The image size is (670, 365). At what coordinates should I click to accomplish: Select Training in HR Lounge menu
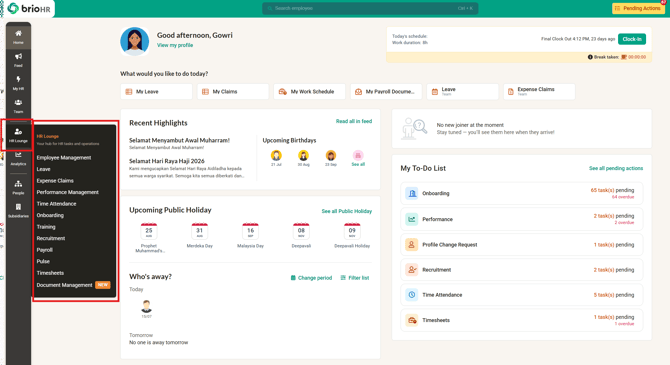click(x=46, y=227)
